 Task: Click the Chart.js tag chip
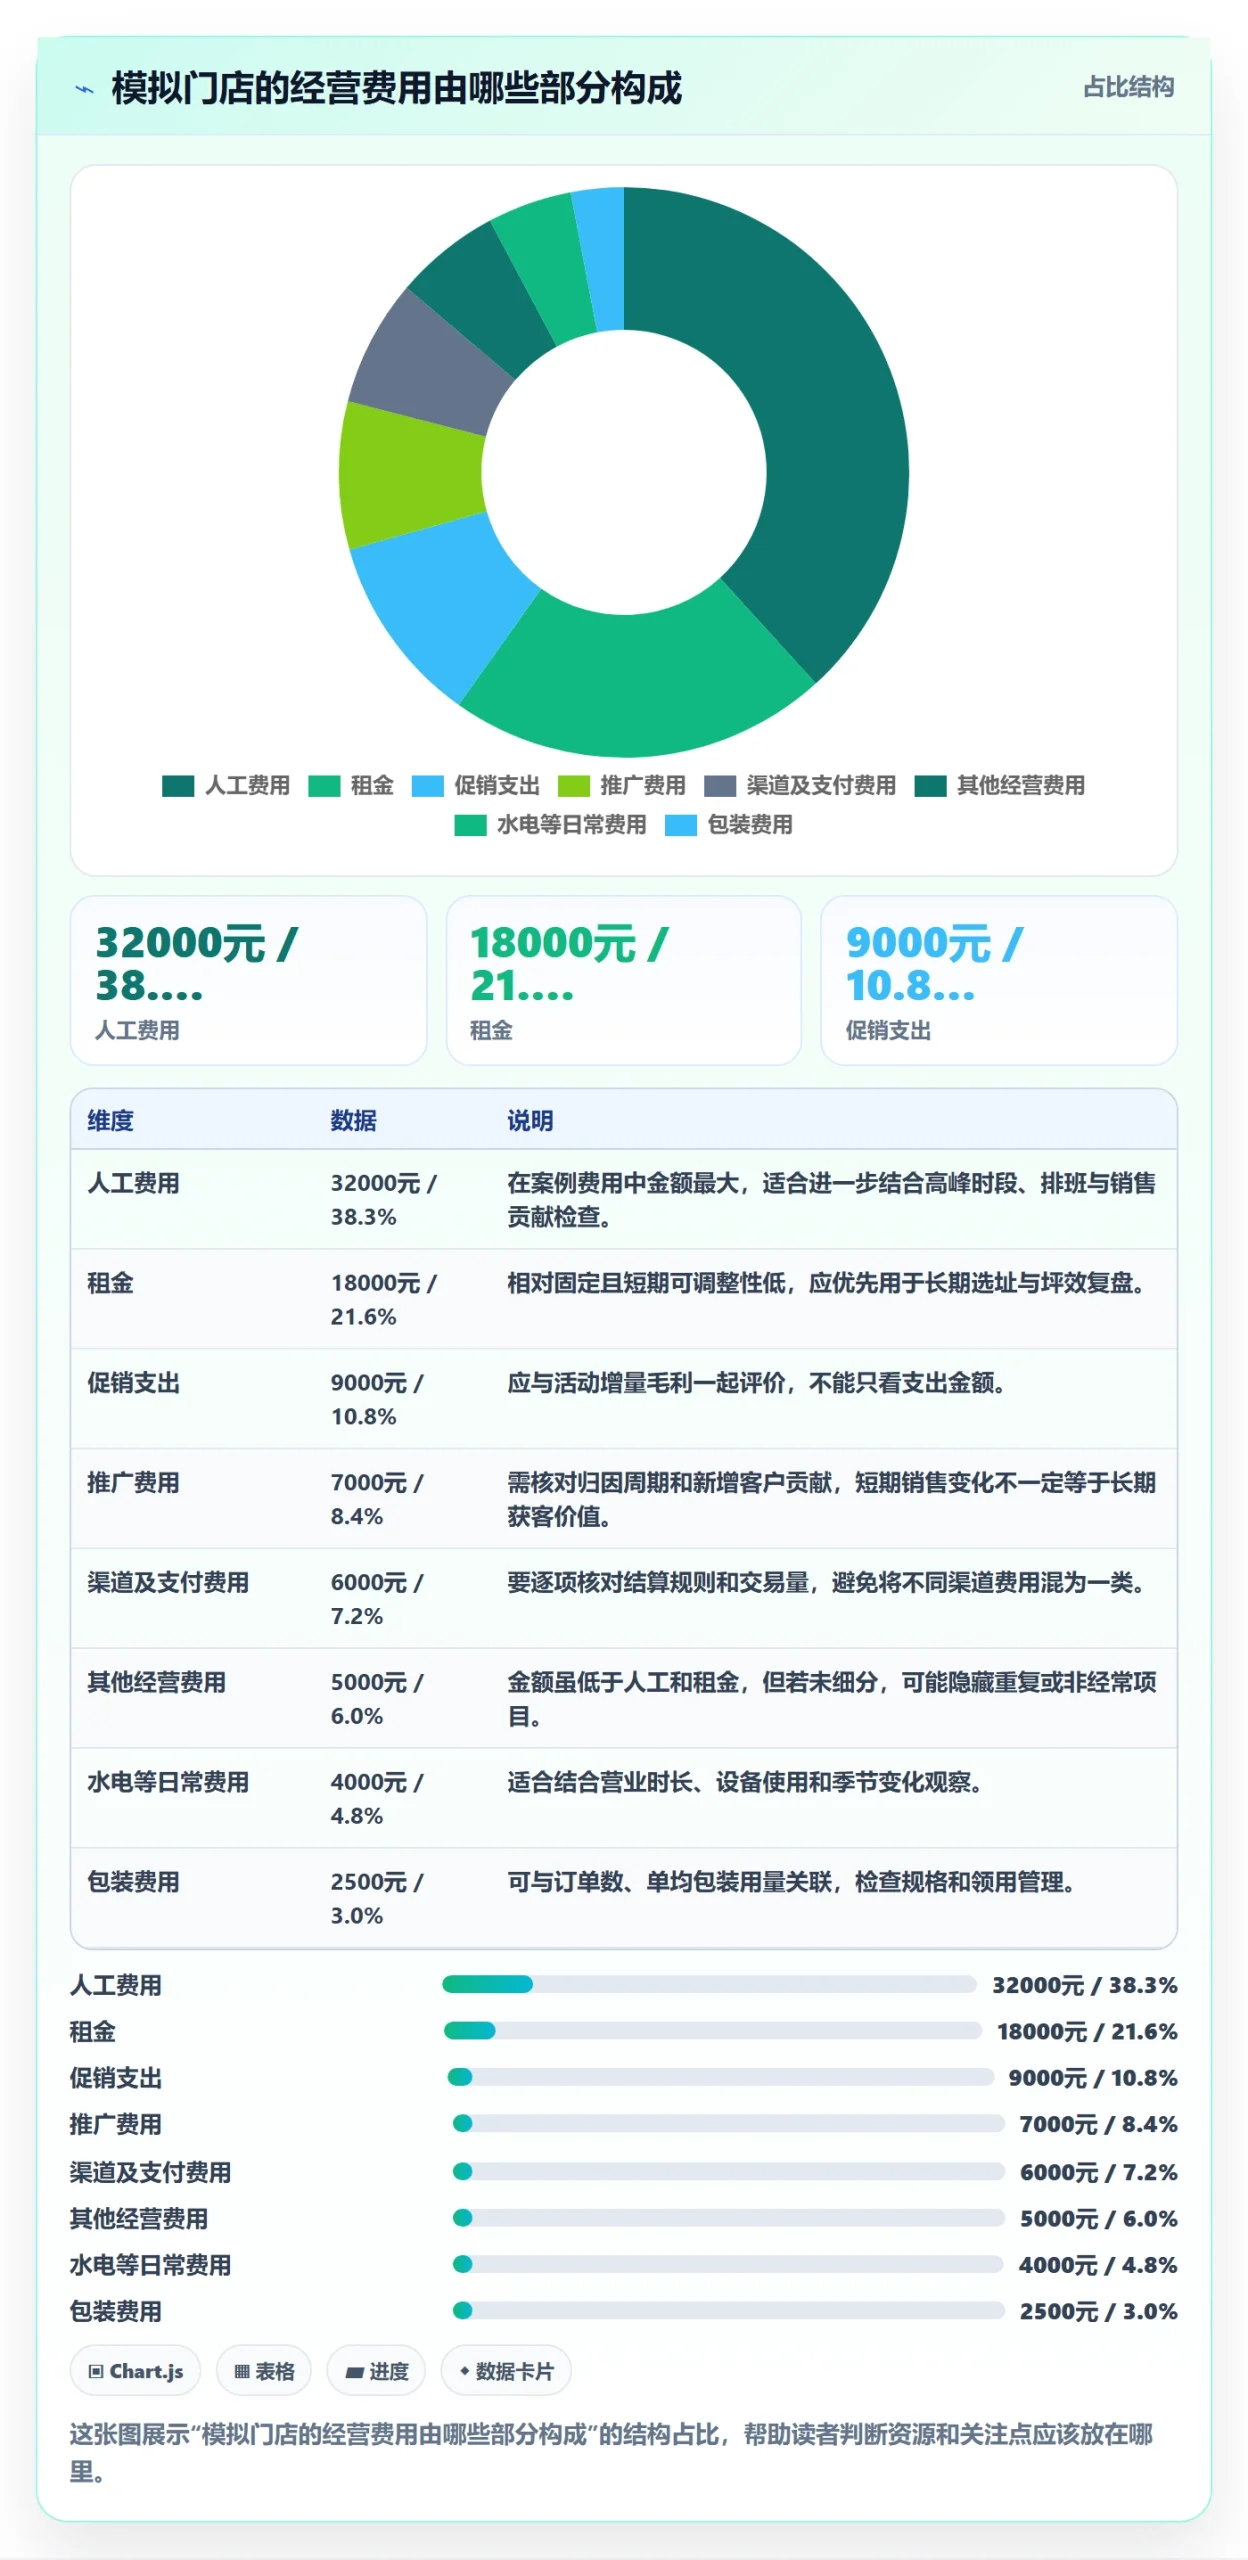point(135,2371)
